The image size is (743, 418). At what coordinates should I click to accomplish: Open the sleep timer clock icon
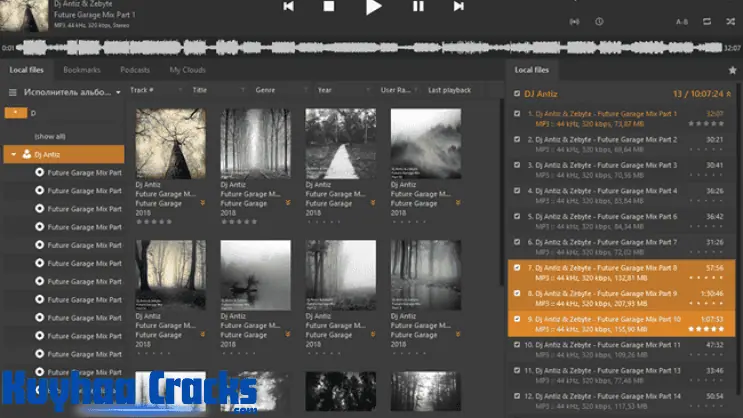pyautogui.click(x=599, y=21)
